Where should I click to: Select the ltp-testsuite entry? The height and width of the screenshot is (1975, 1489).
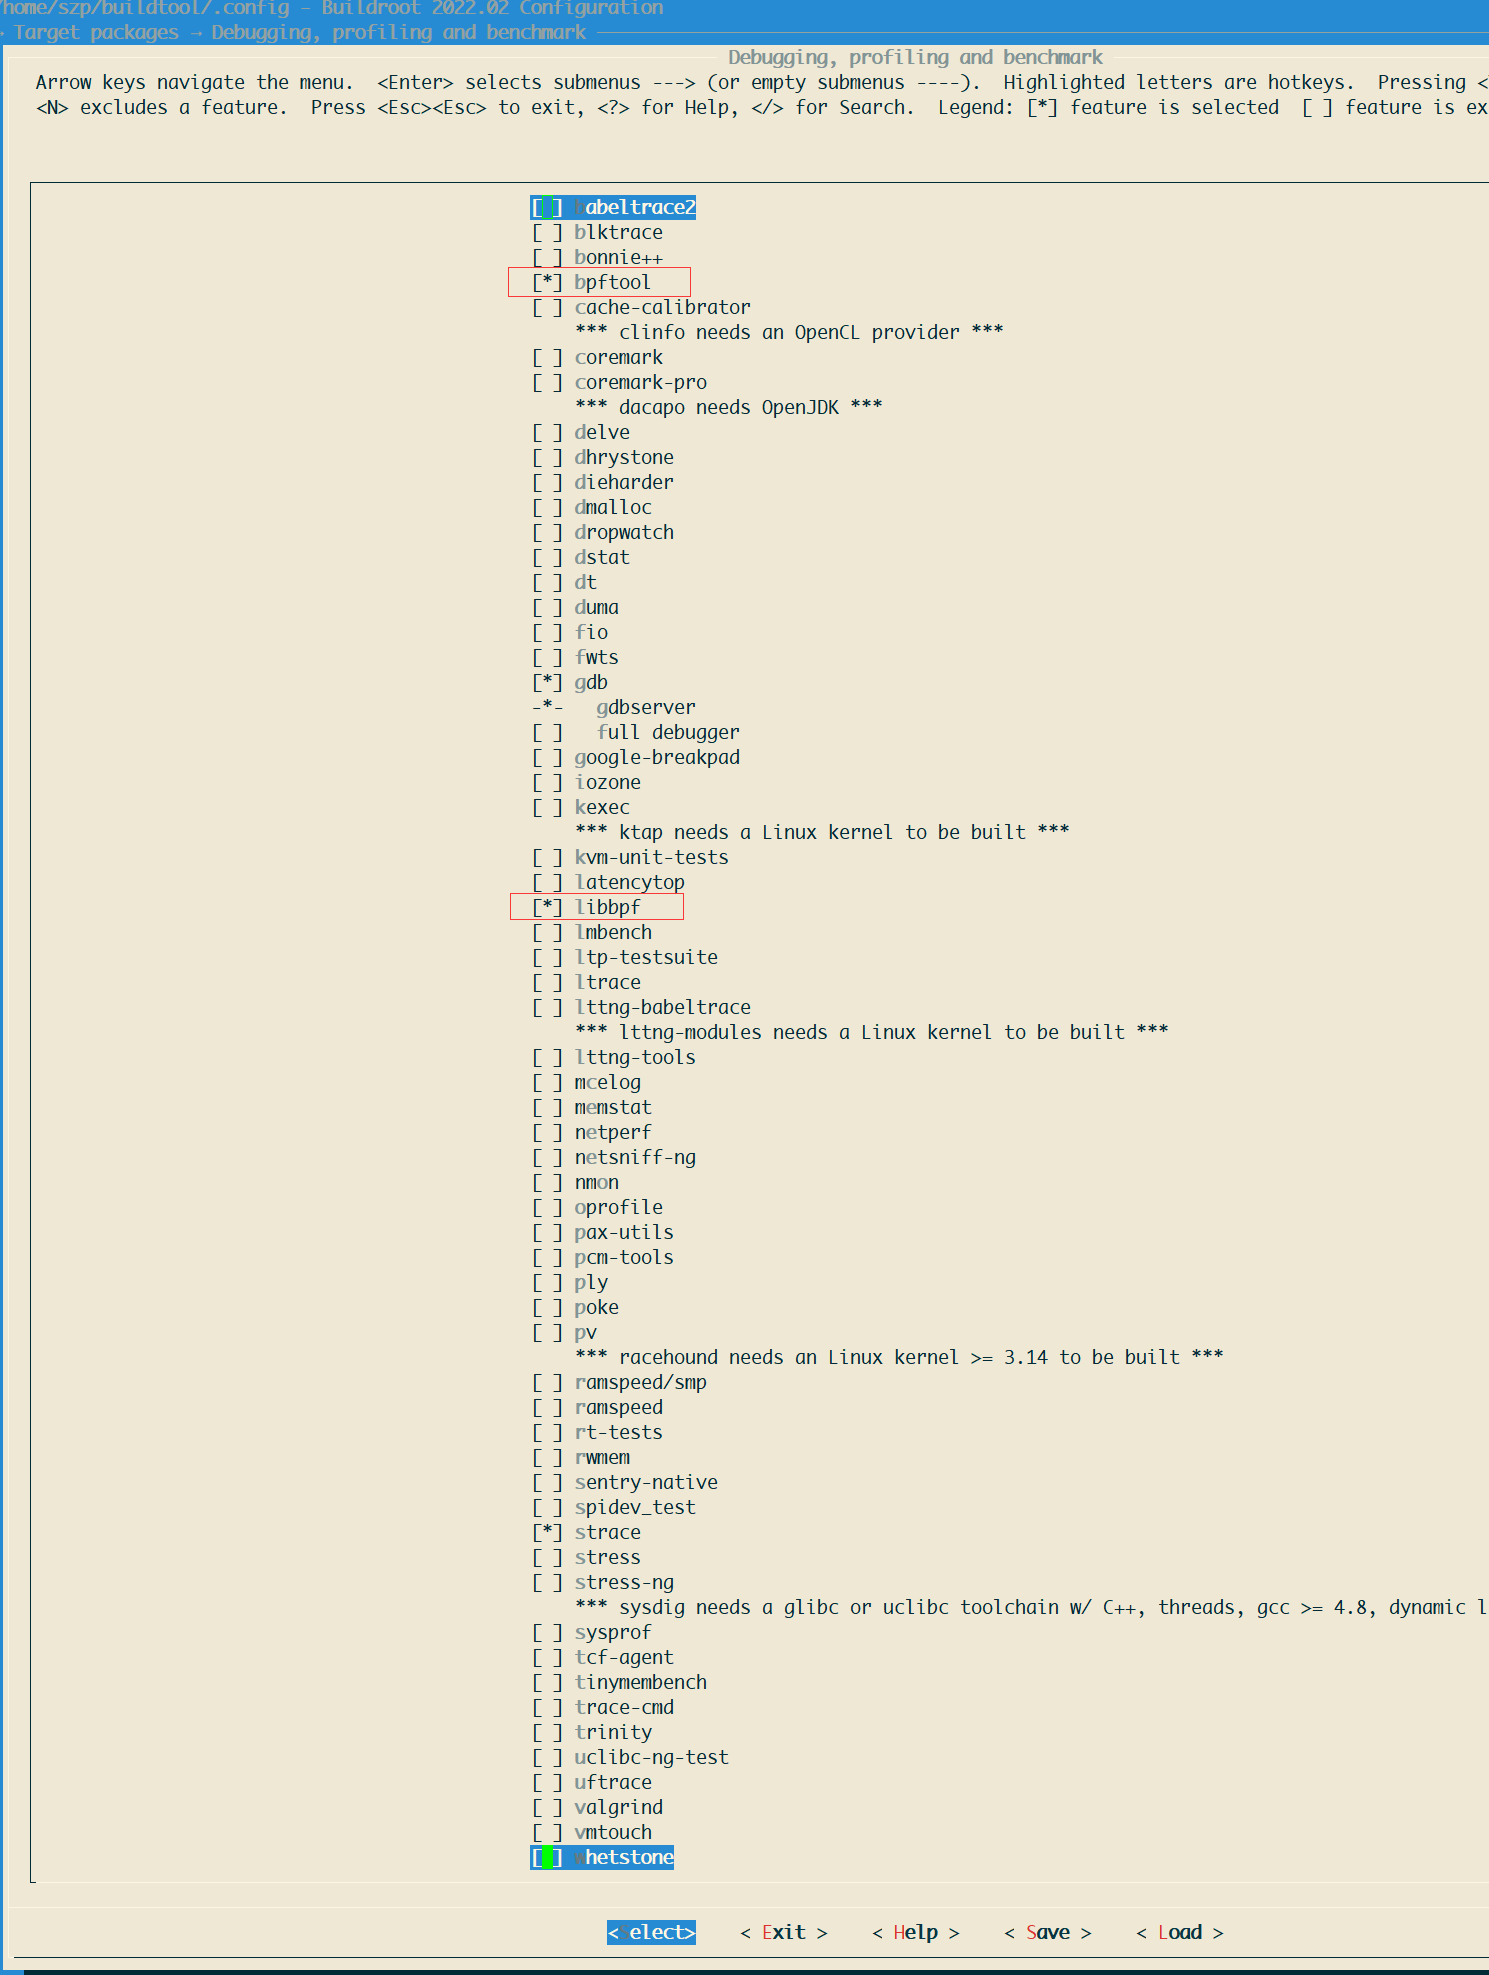[x=625, y=957]
